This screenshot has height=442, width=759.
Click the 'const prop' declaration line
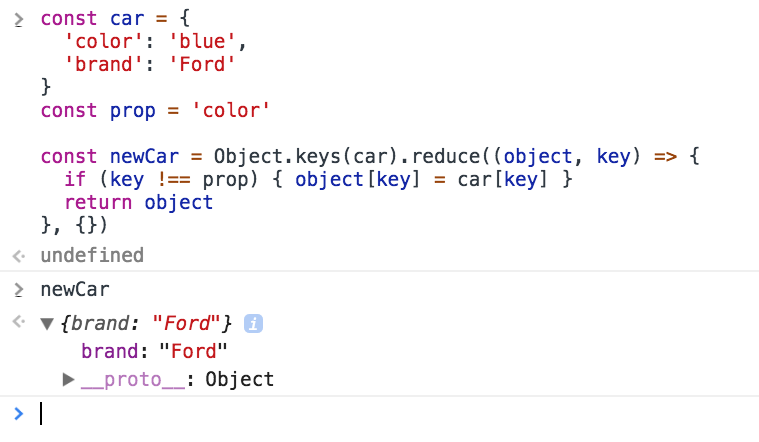[x=156, y=110]
